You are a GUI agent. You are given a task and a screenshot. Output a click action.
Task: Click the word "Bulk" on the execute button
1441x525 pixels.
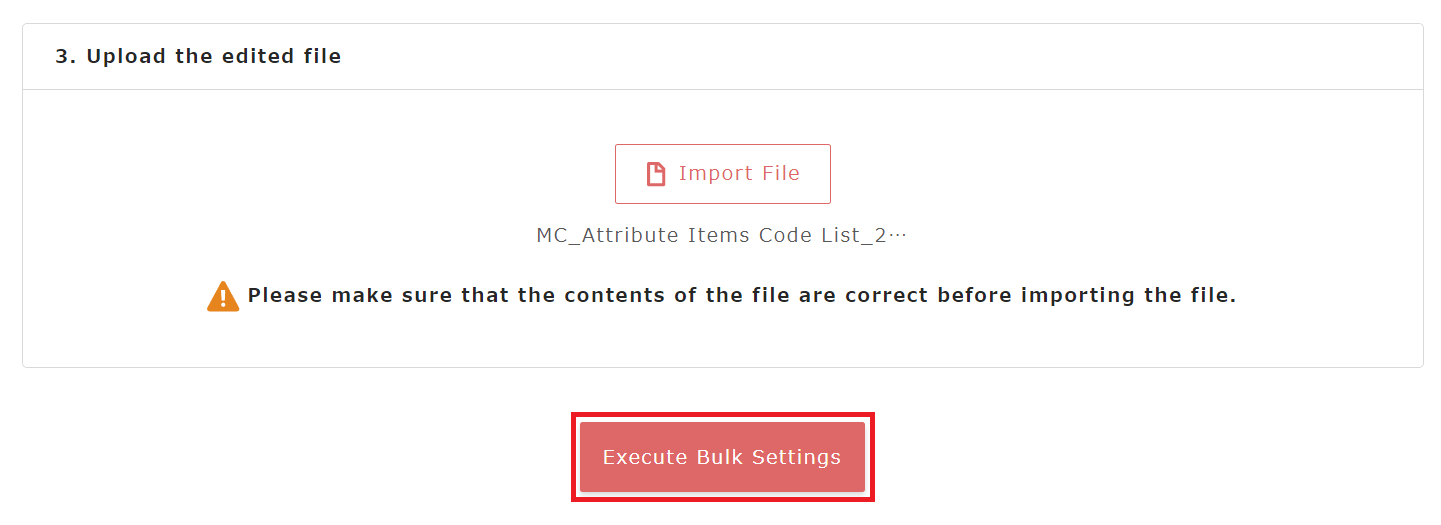[x=720, y=457]
